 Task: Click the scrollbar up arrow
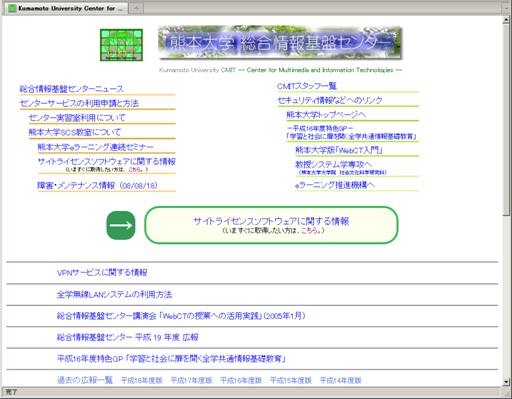point(507,20)
